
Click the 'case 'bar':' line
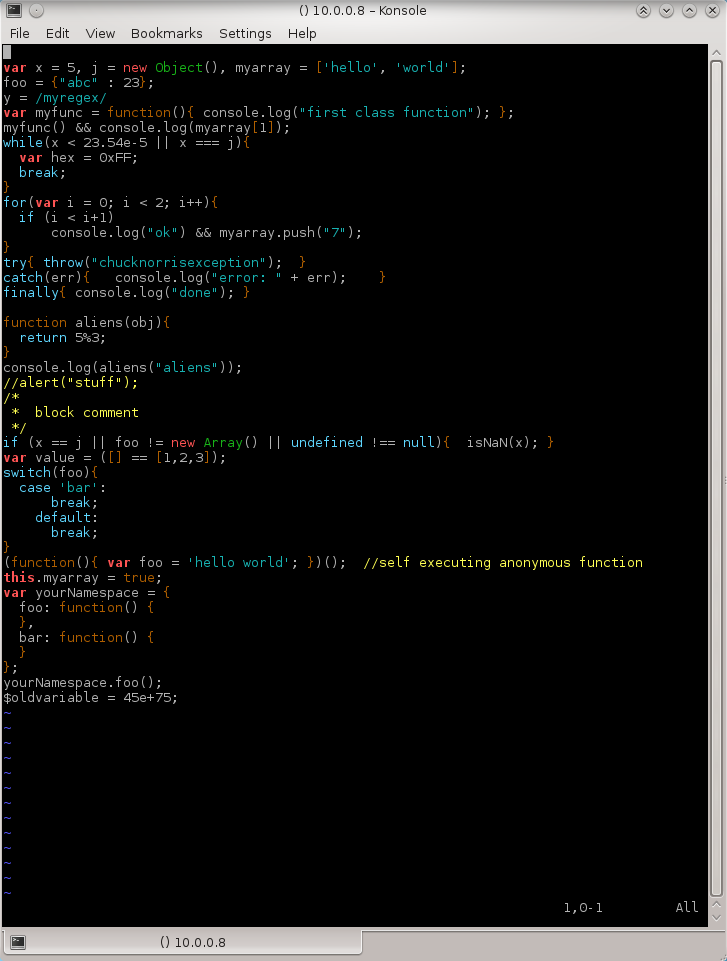(x=63, y=488)
